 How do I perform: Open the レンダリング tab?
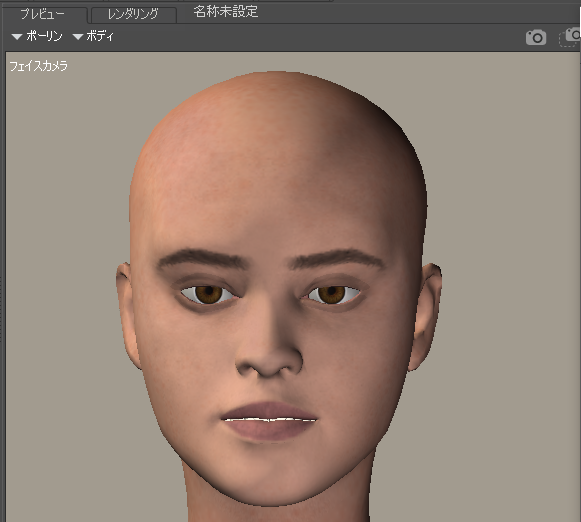(133, 14)
